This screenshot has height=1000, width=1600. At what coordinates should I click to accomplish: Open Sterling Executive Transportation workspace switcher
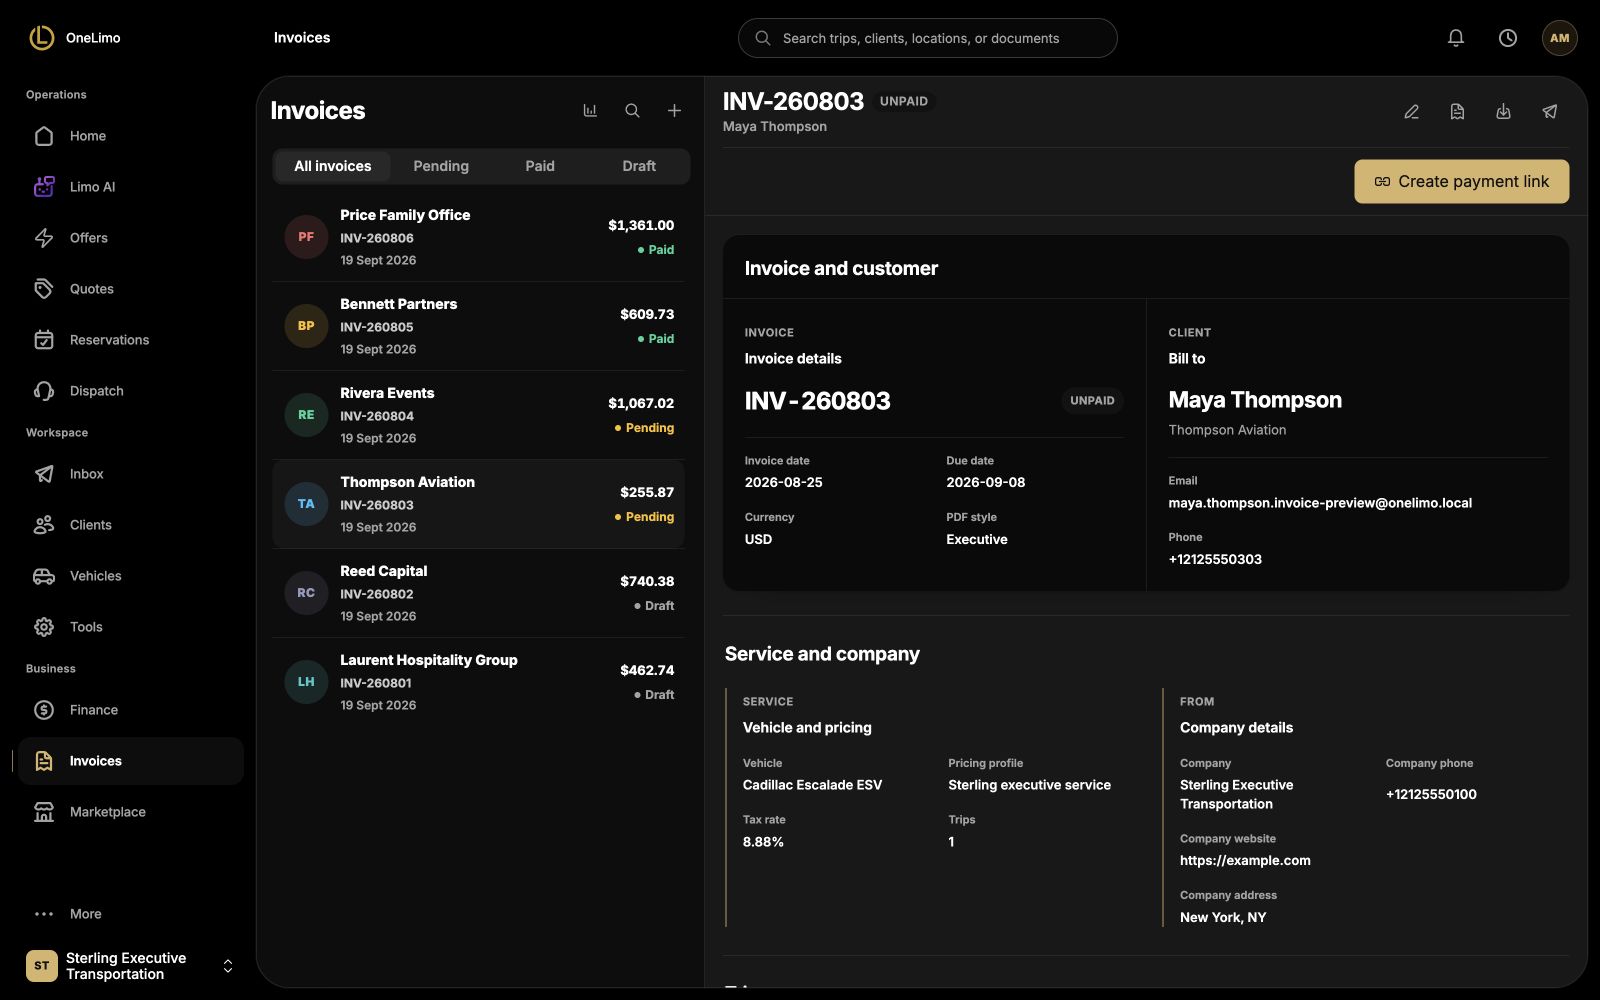pos(131,966)
